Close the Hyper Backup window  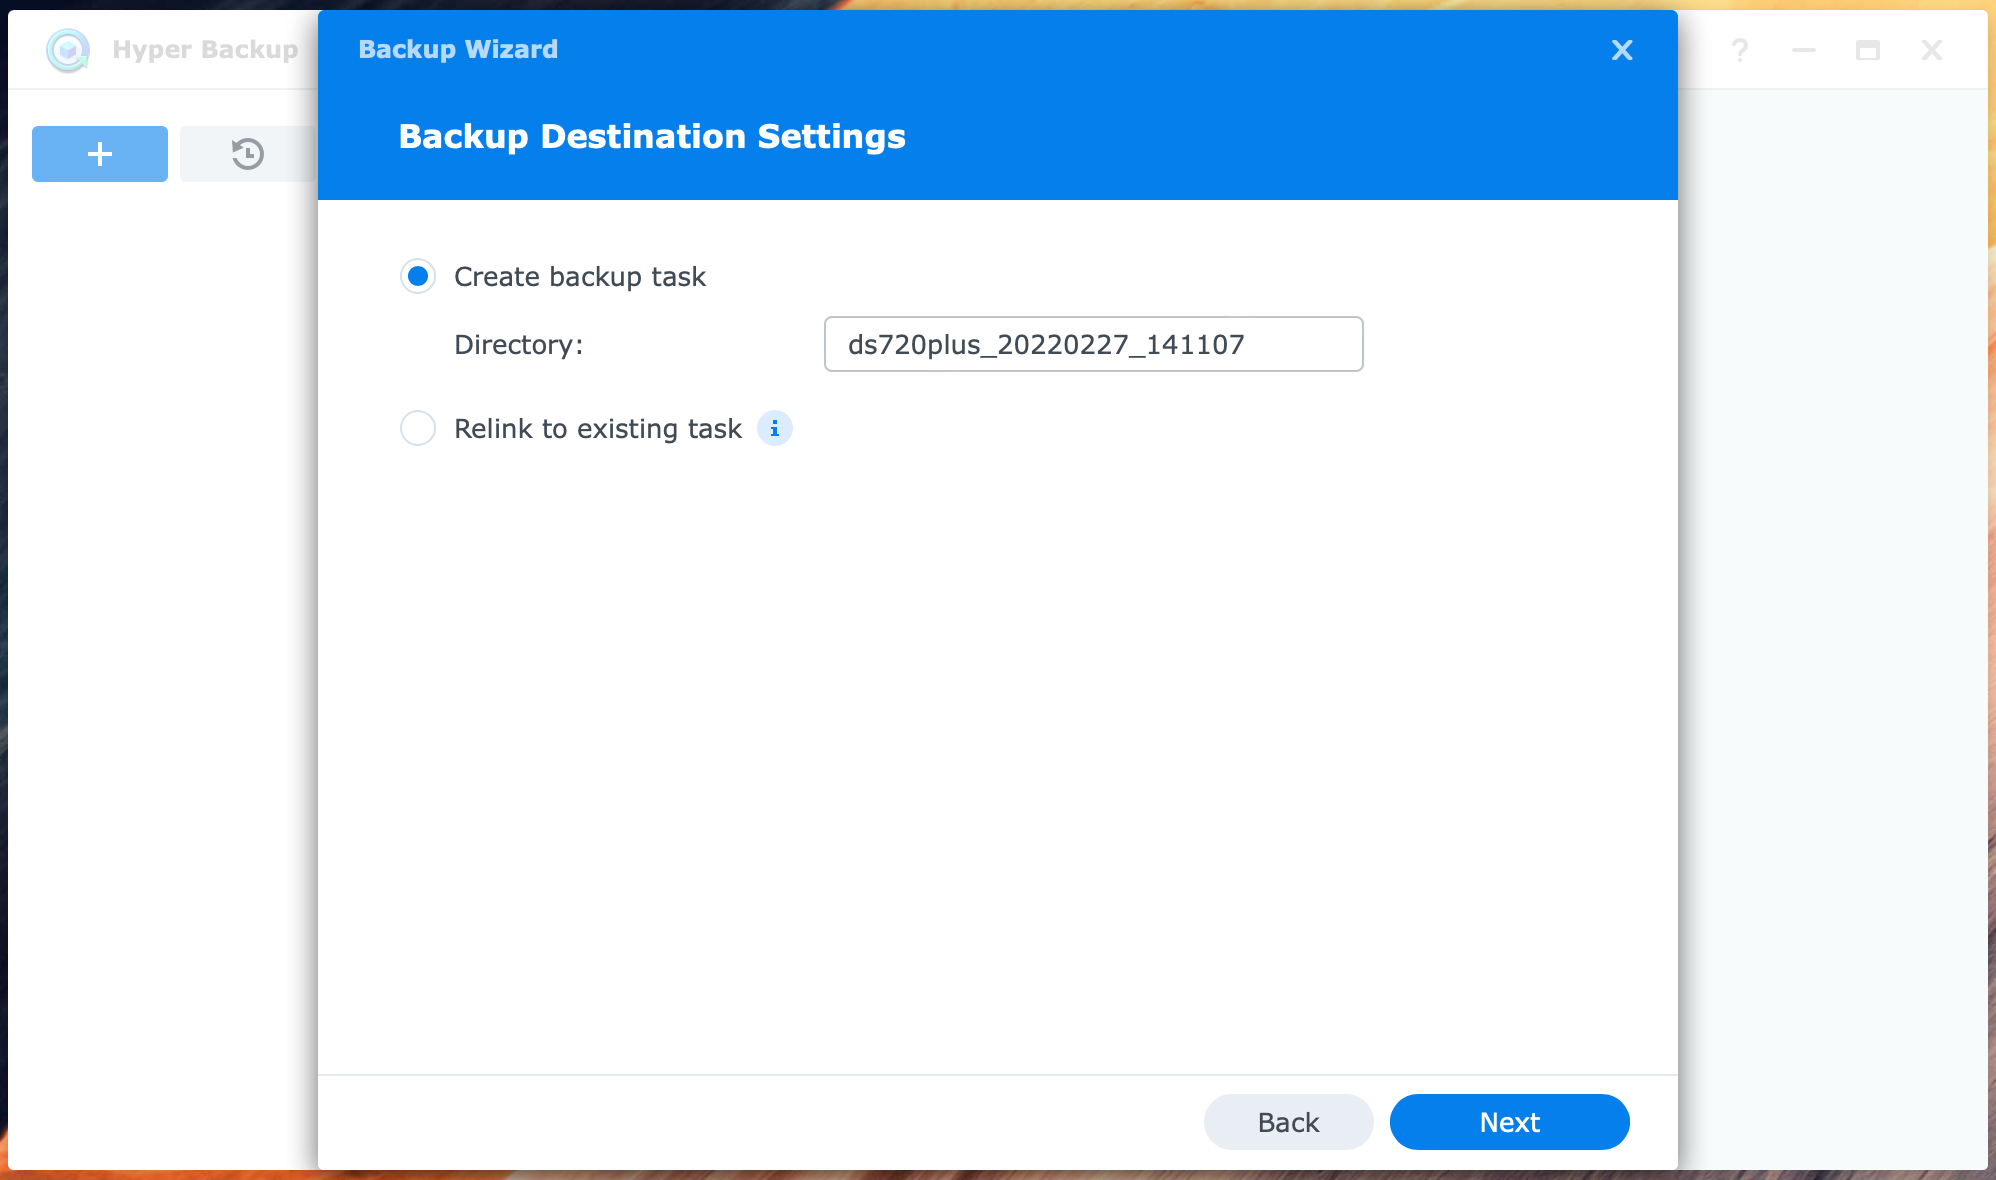pyautogui.click(x=1932, y=50)
